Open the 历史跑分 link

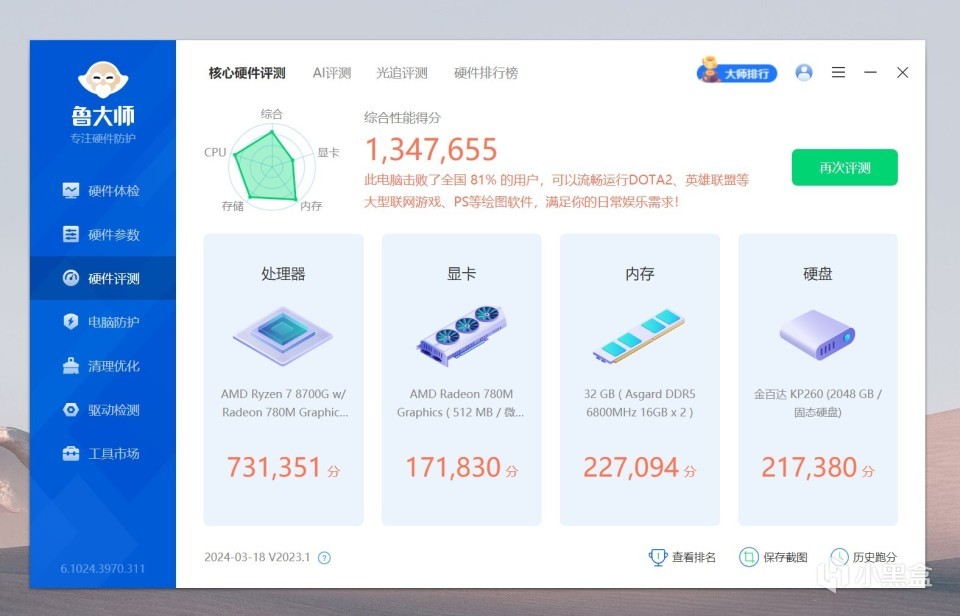[874, 557]
